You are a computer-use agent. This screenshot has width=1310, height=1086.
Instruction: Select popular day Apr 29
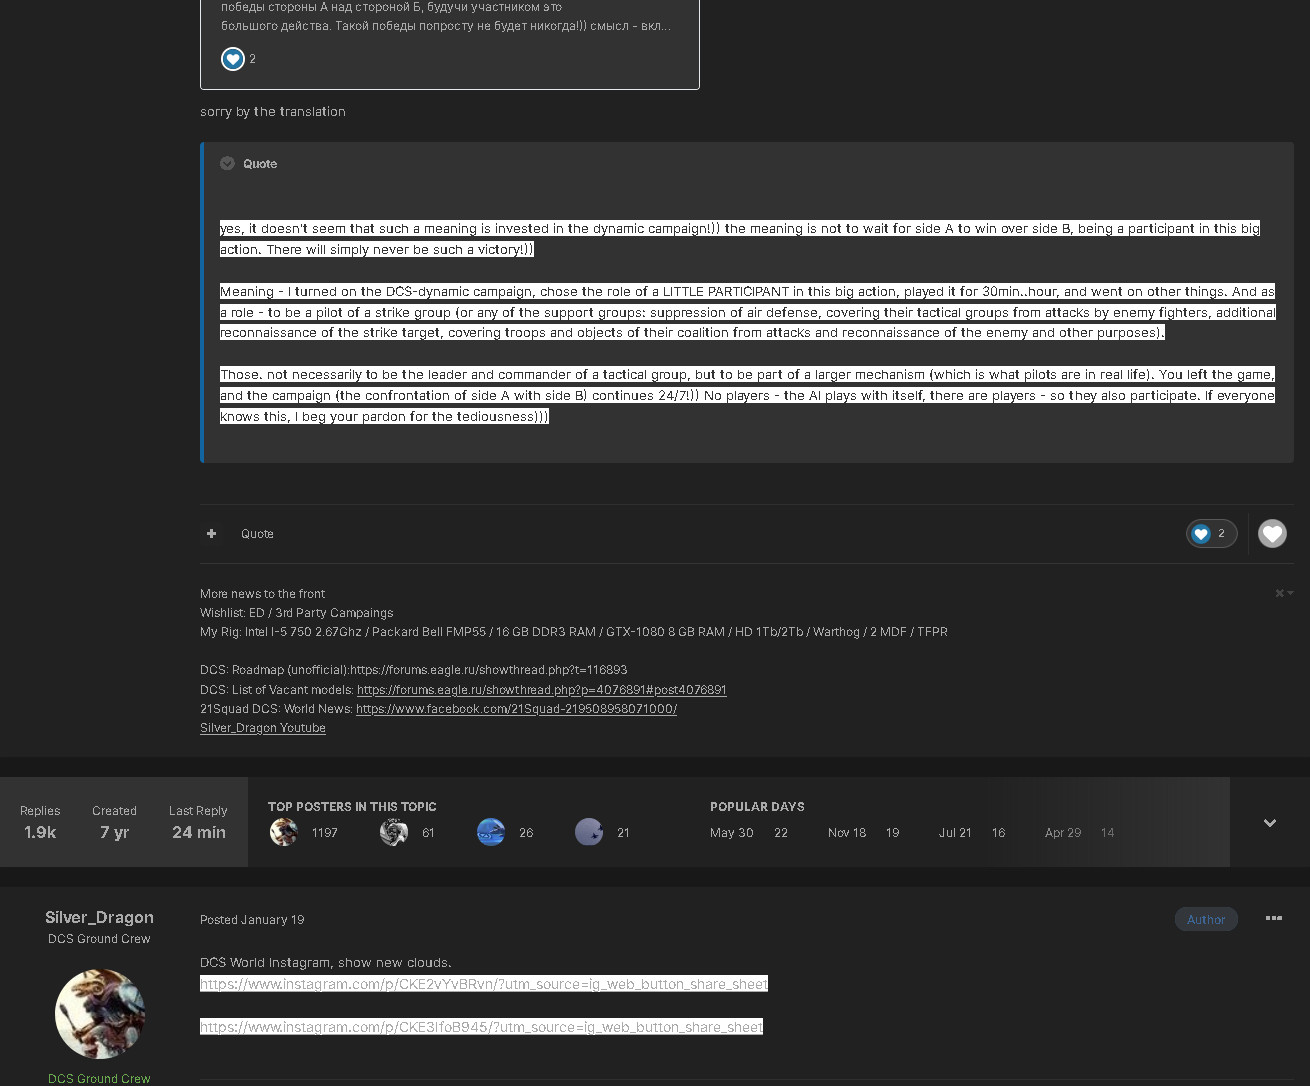[1063, 833]
